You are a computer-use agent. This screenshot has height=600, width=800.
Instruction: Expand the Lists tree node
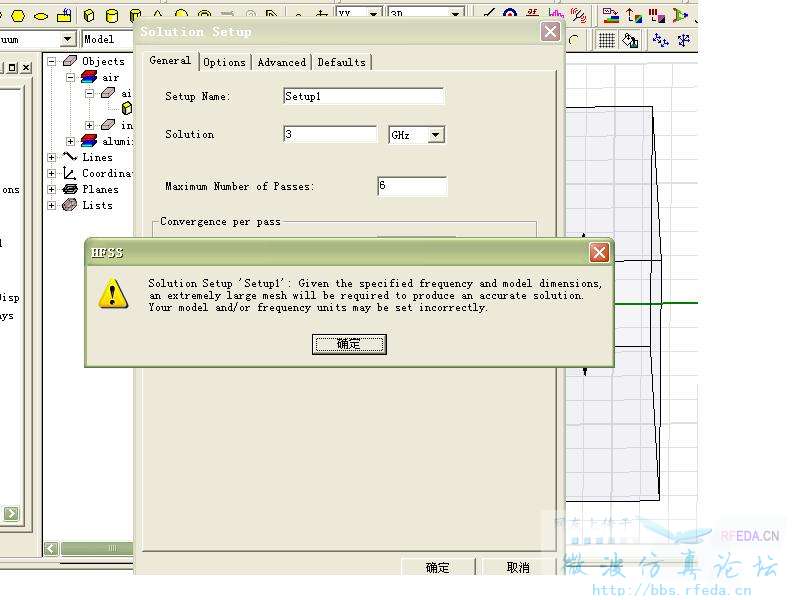[52, 205]
